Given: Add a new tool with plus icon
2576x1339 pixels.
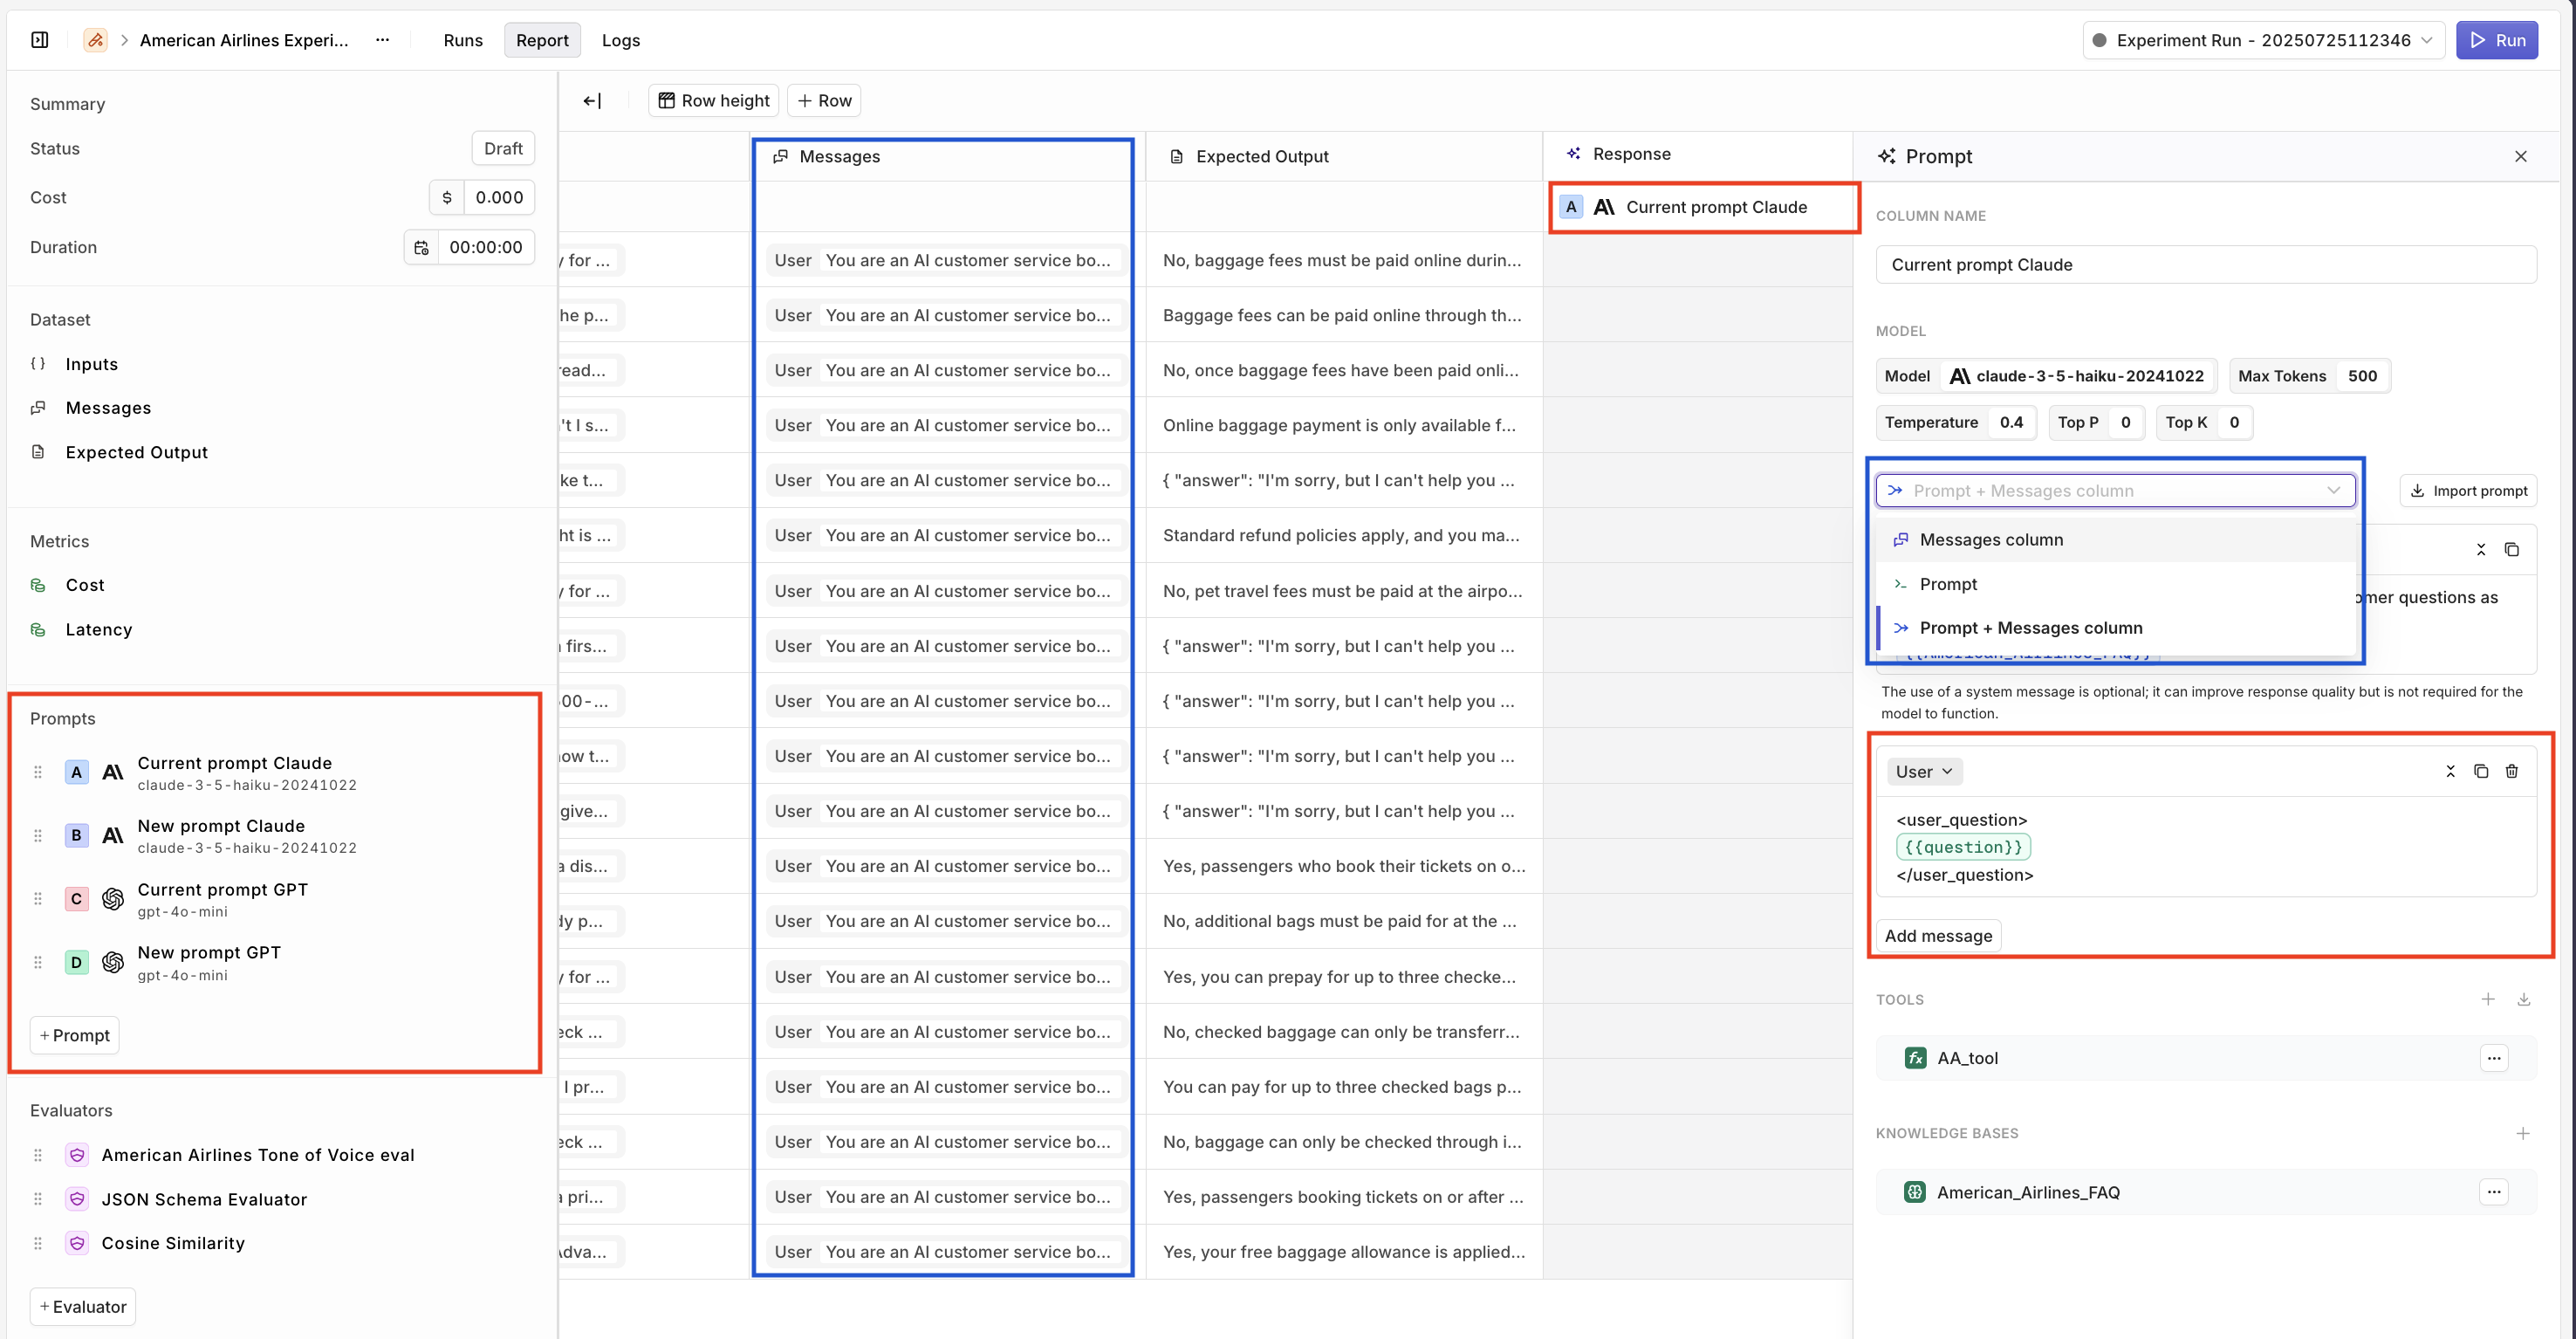Looking at the screenshot, I should (x=2488, y=999).
